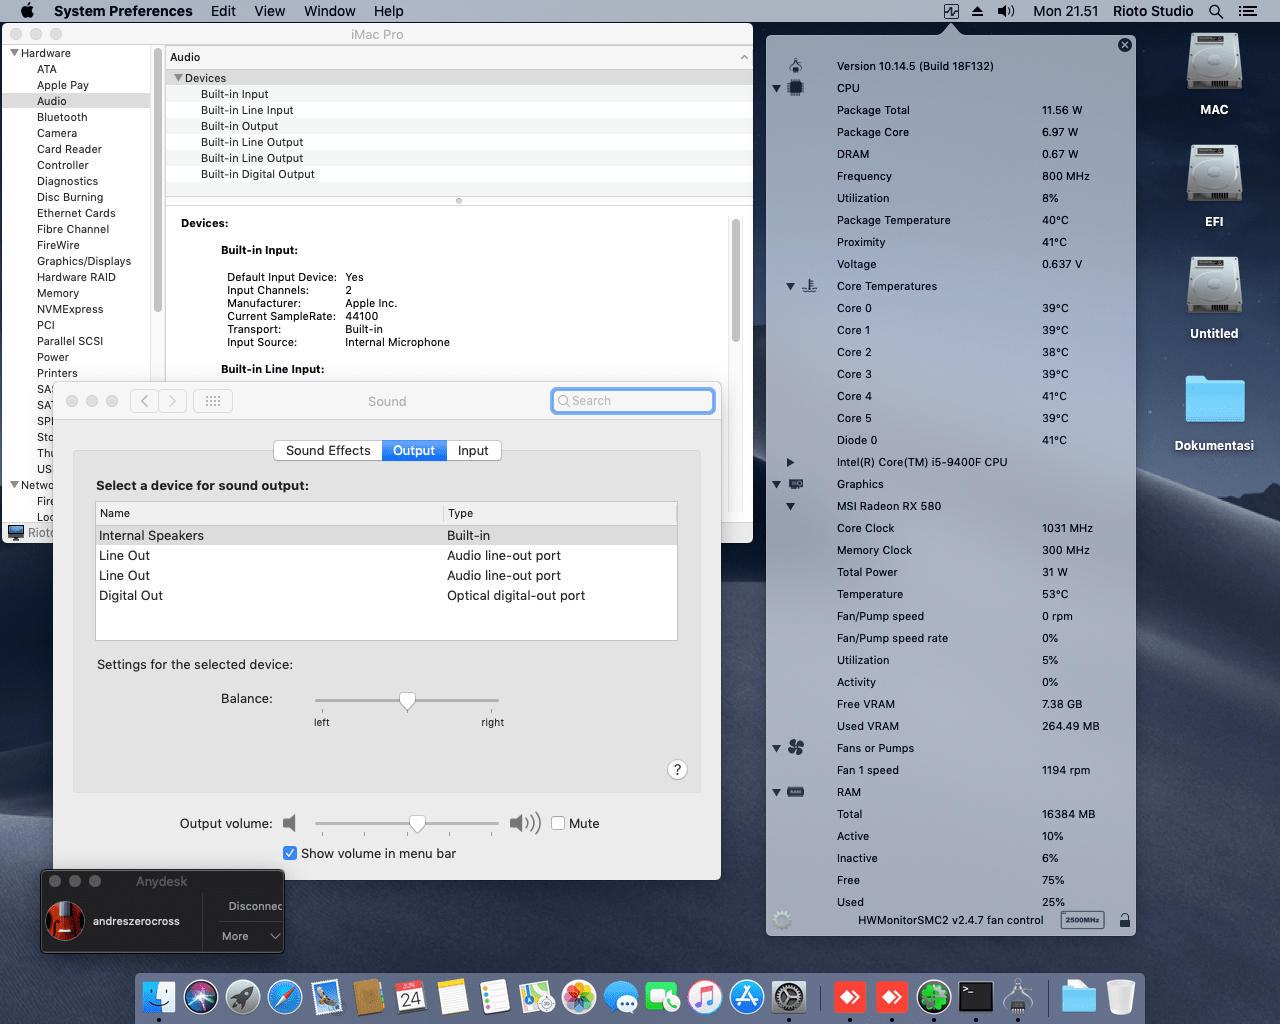Viewport: 1280px width, 1024px height.
Task: Expand Intel Core i5-9400F CPU group
Action: pos(790,462)
